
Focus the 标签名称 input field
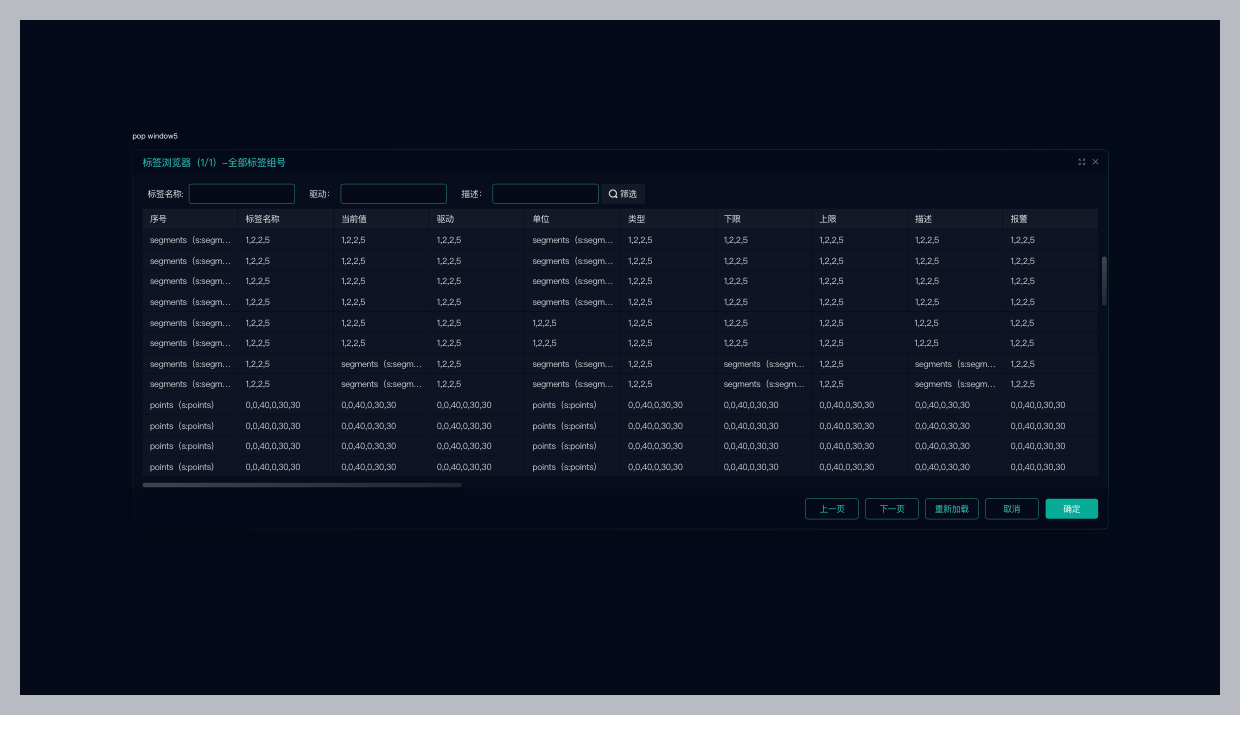242,194
